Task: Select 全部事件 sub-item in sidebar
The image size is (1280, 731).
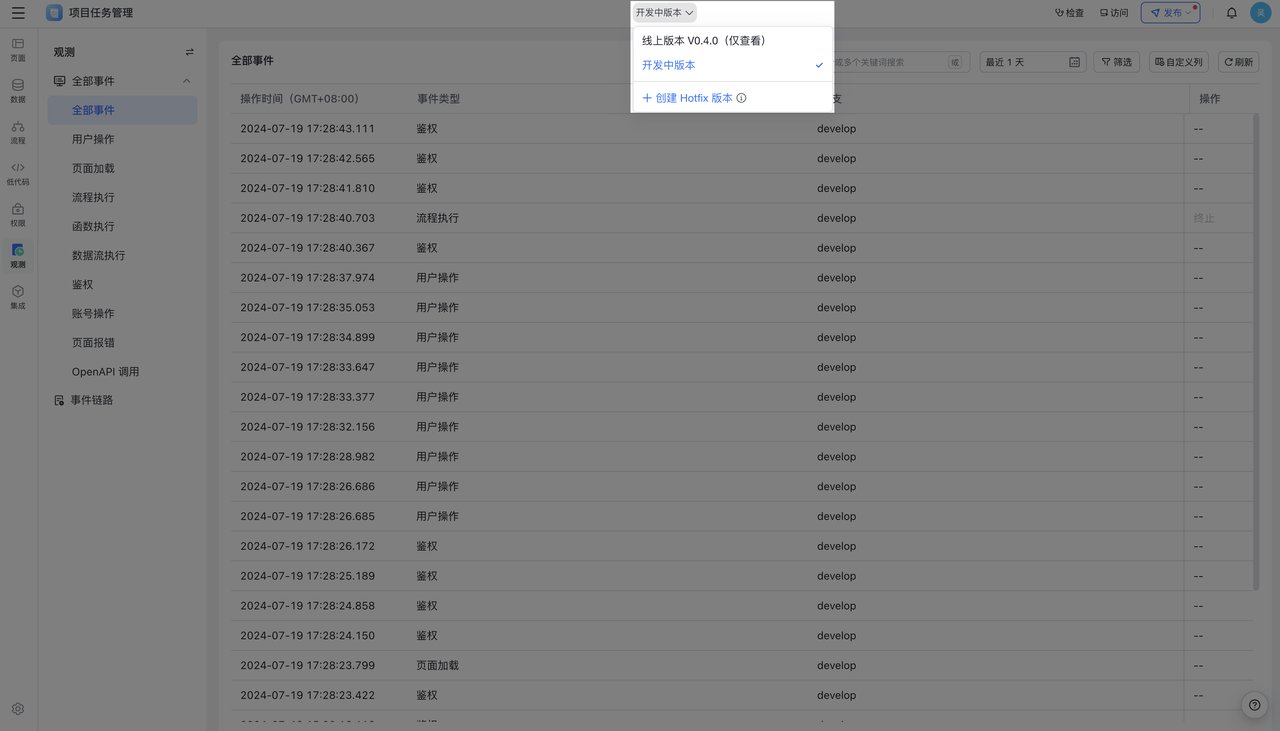Action: coord(122,110)
